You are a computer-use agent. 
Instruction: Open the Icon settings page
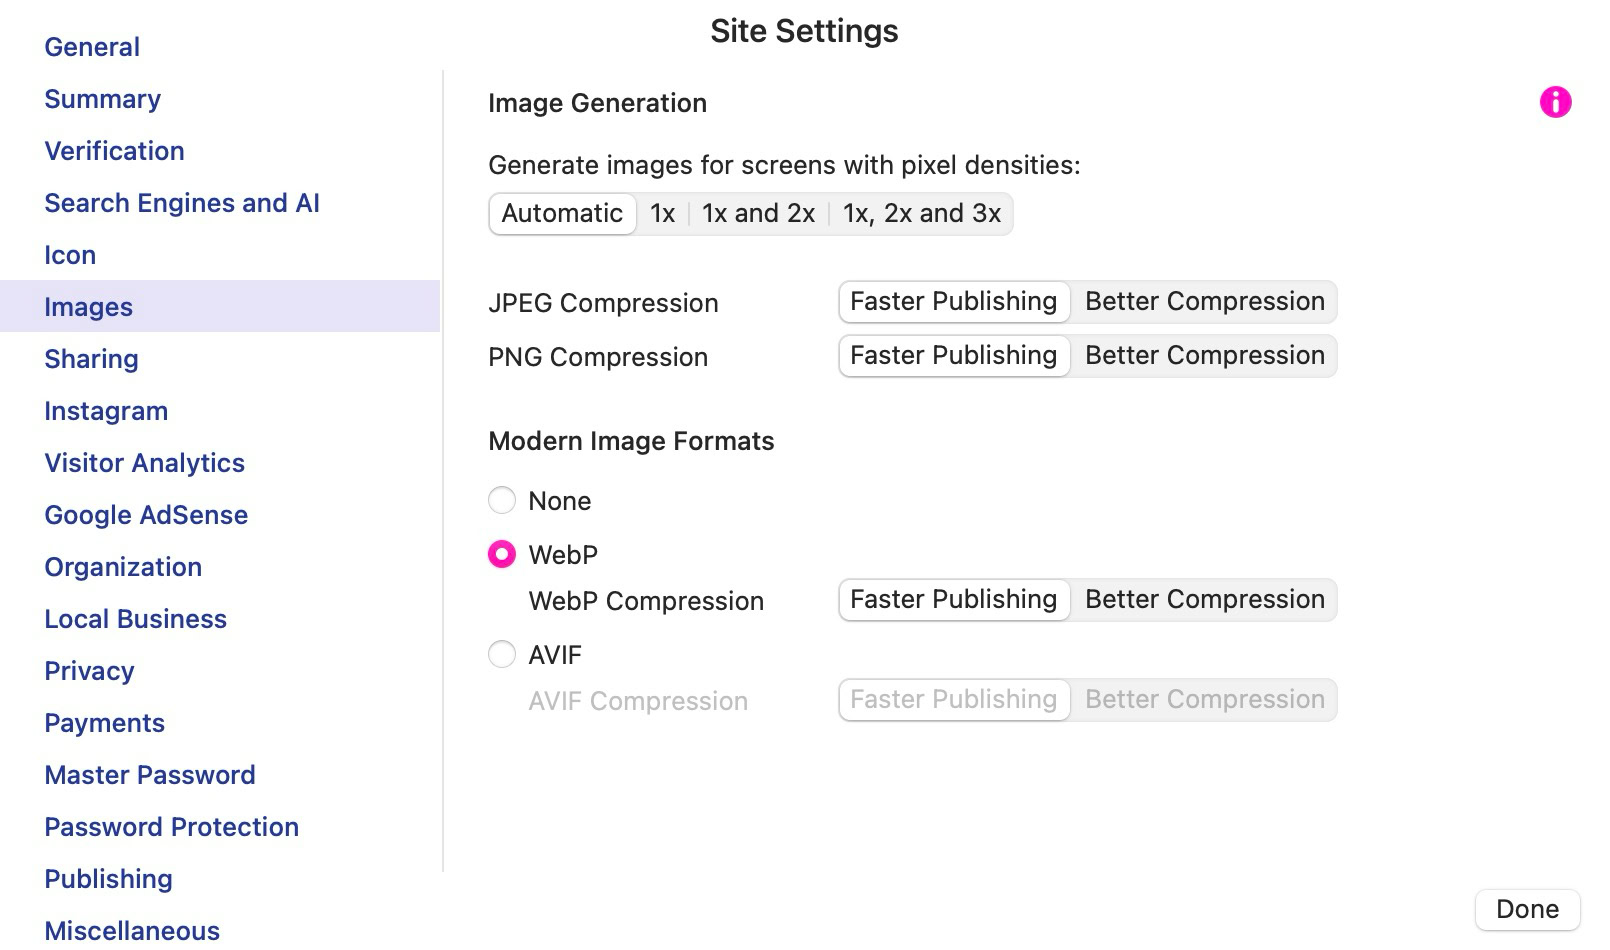70,255
